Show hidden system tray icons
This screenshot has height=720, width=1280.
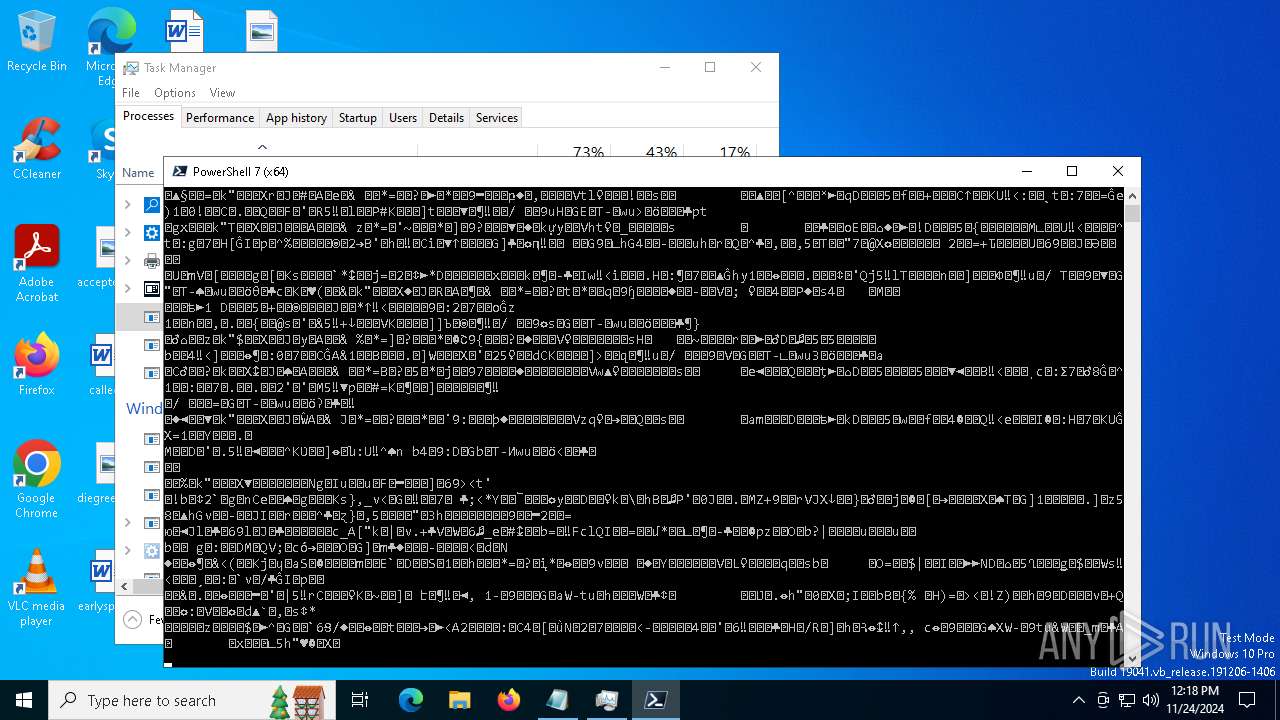[x=1078, y=700]
